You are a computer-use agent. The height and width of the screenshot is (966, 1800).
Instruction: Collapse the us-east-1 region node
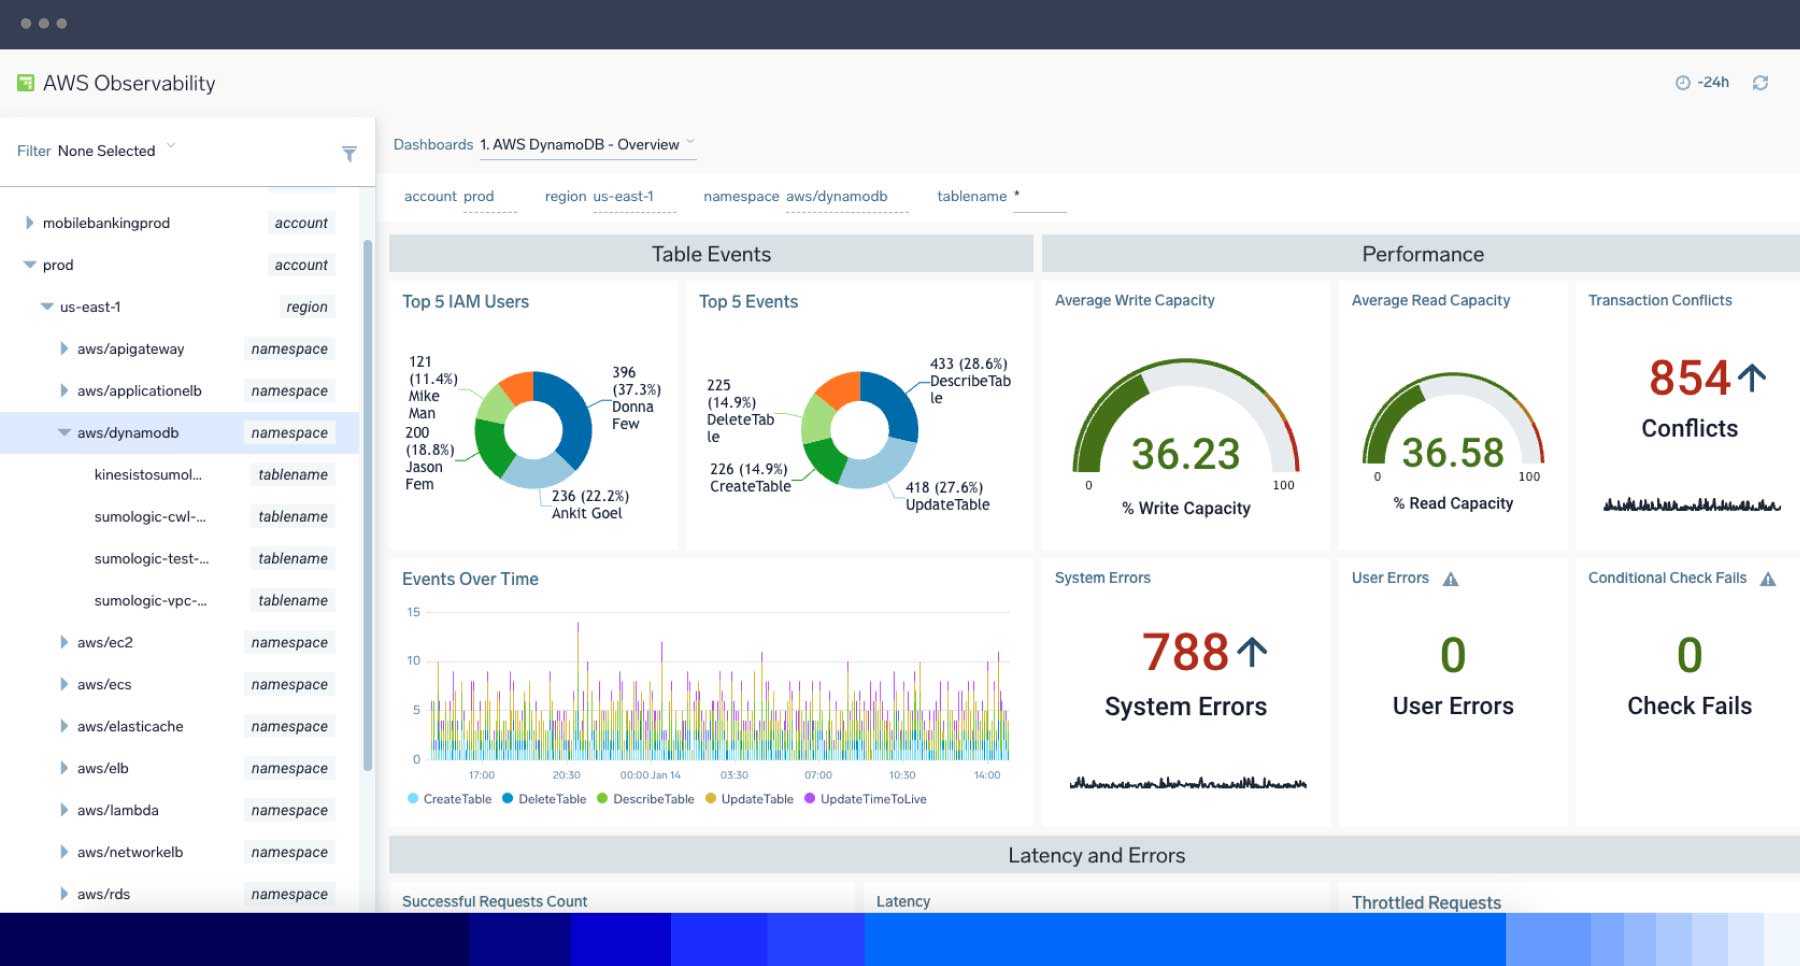(x=47, y=307)
